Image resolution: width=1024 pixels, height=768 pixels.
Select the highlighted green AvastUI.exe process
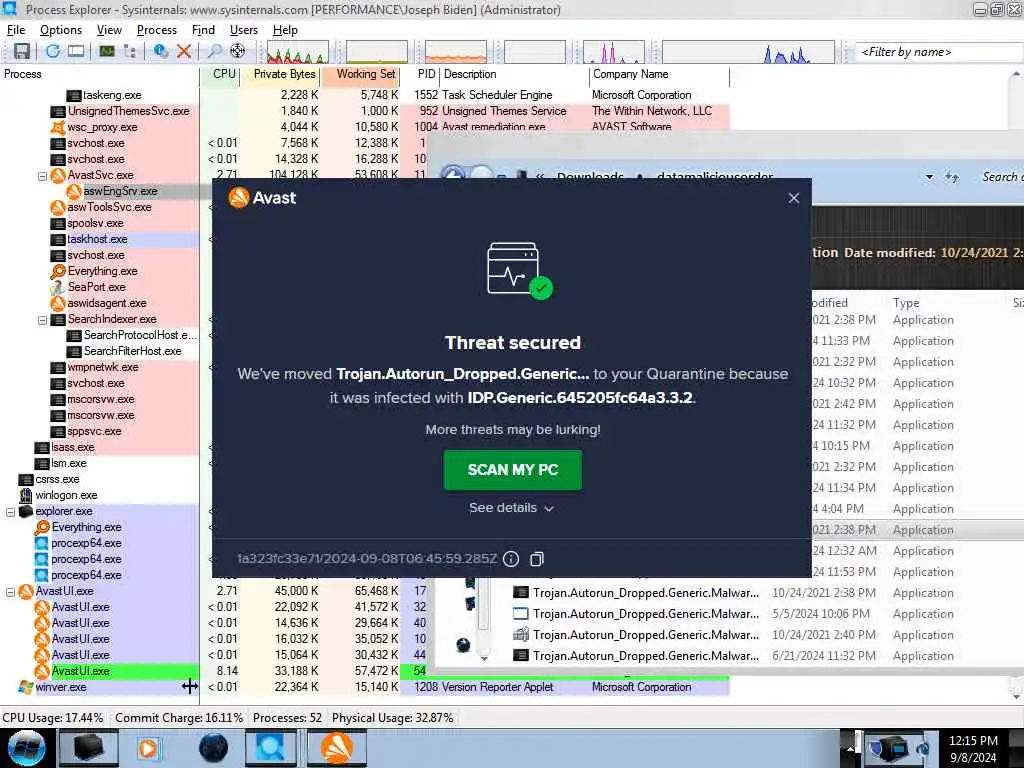[80, 671]
